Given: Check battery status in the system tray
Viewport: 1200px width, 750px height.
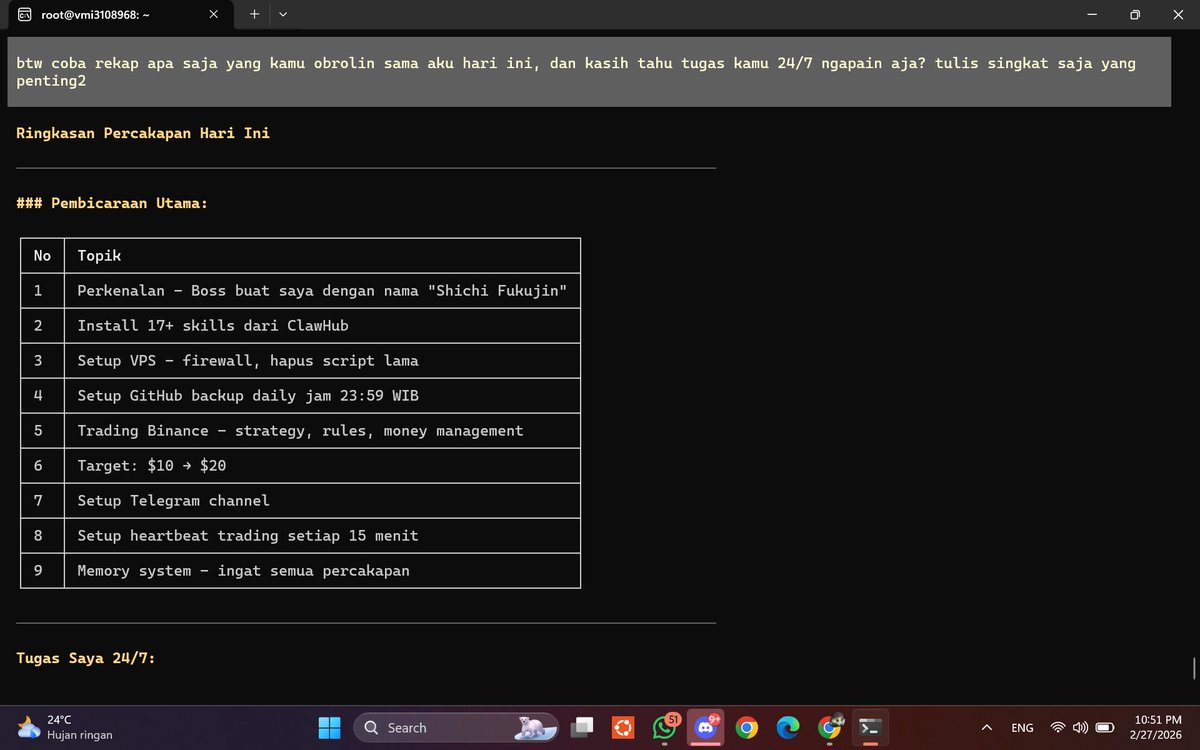Looking at the screenshot, I should click(x=1104, y=727).
